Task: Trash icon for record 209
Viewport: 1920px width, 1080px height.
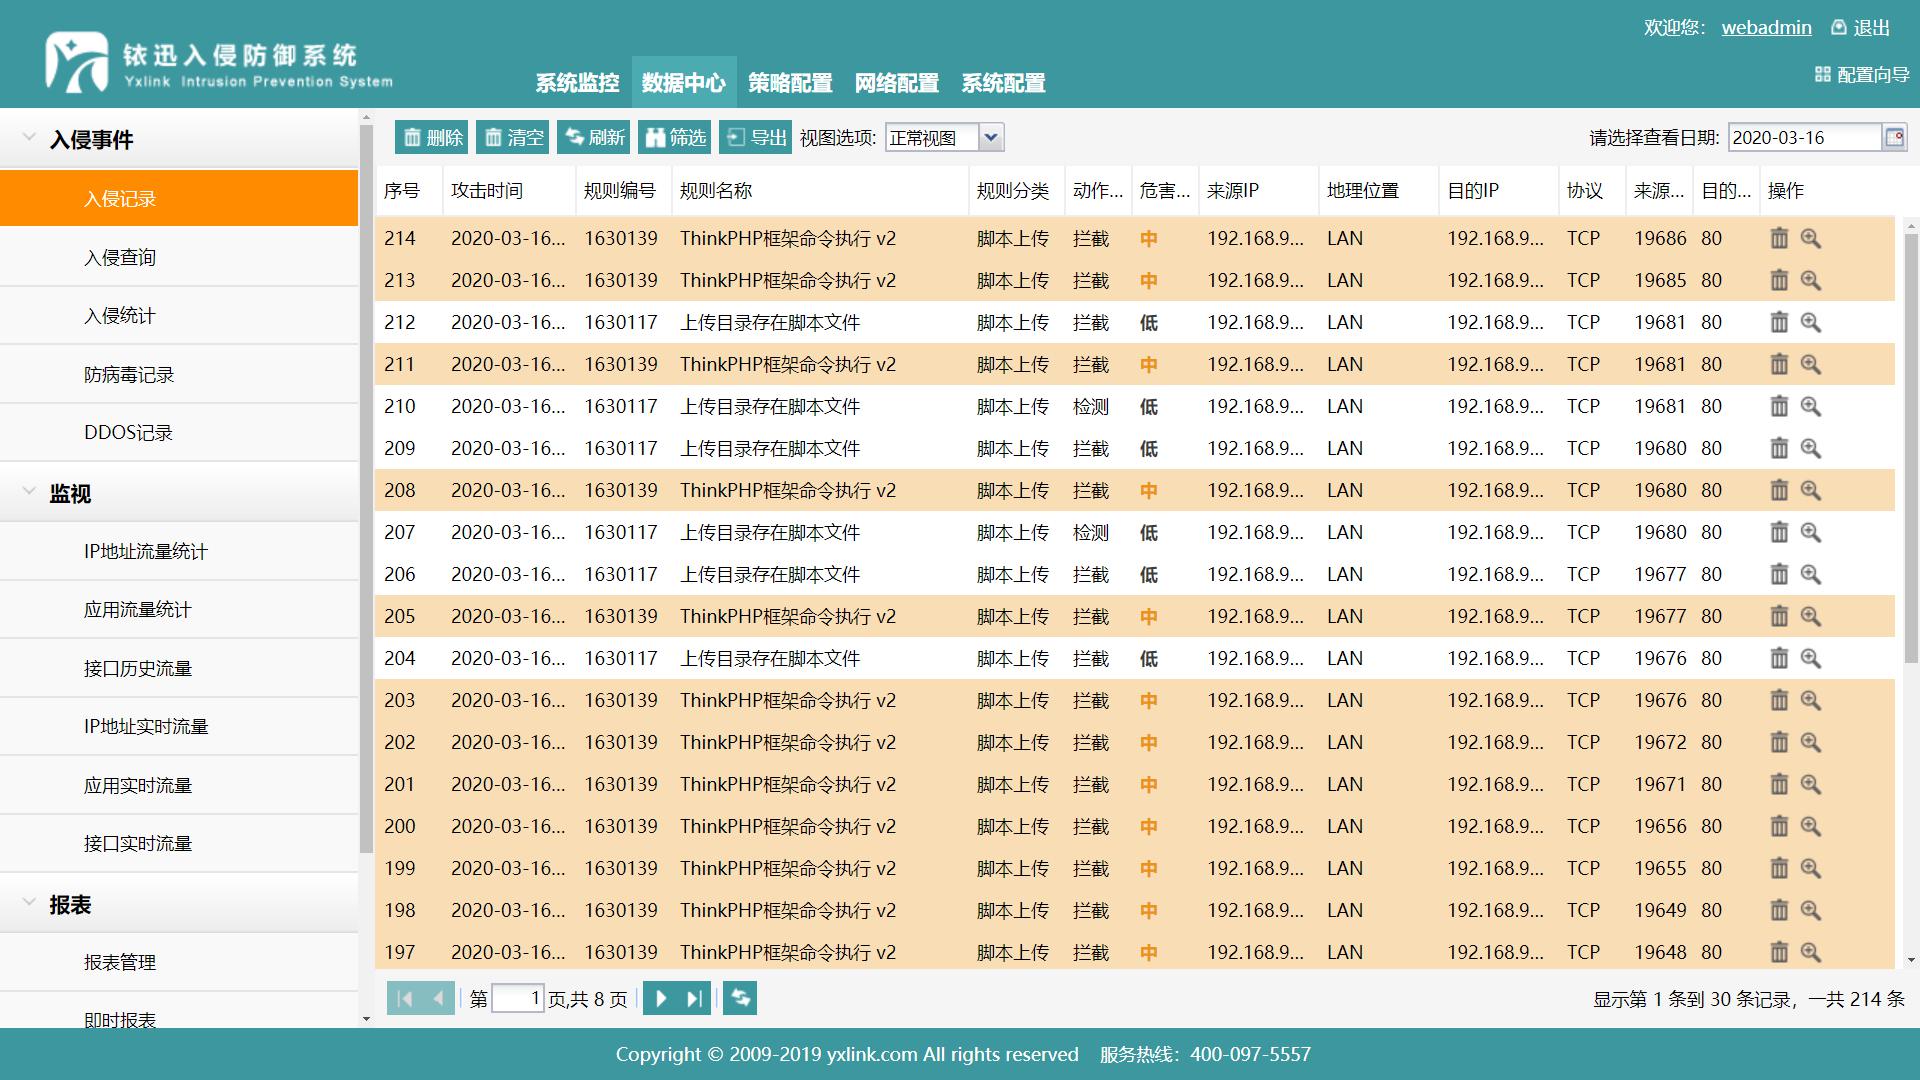Action: (x=1779, y=448)
